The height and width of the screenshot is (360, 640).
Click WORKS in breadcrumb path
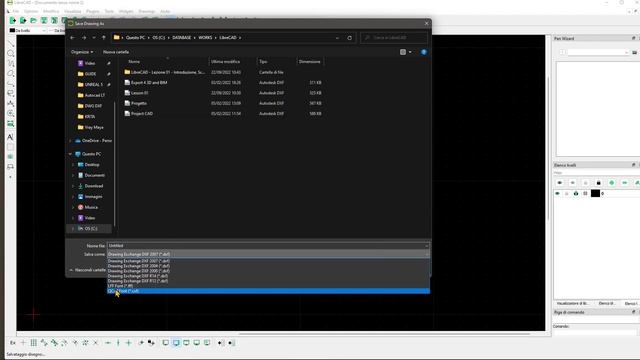(205, 38)
